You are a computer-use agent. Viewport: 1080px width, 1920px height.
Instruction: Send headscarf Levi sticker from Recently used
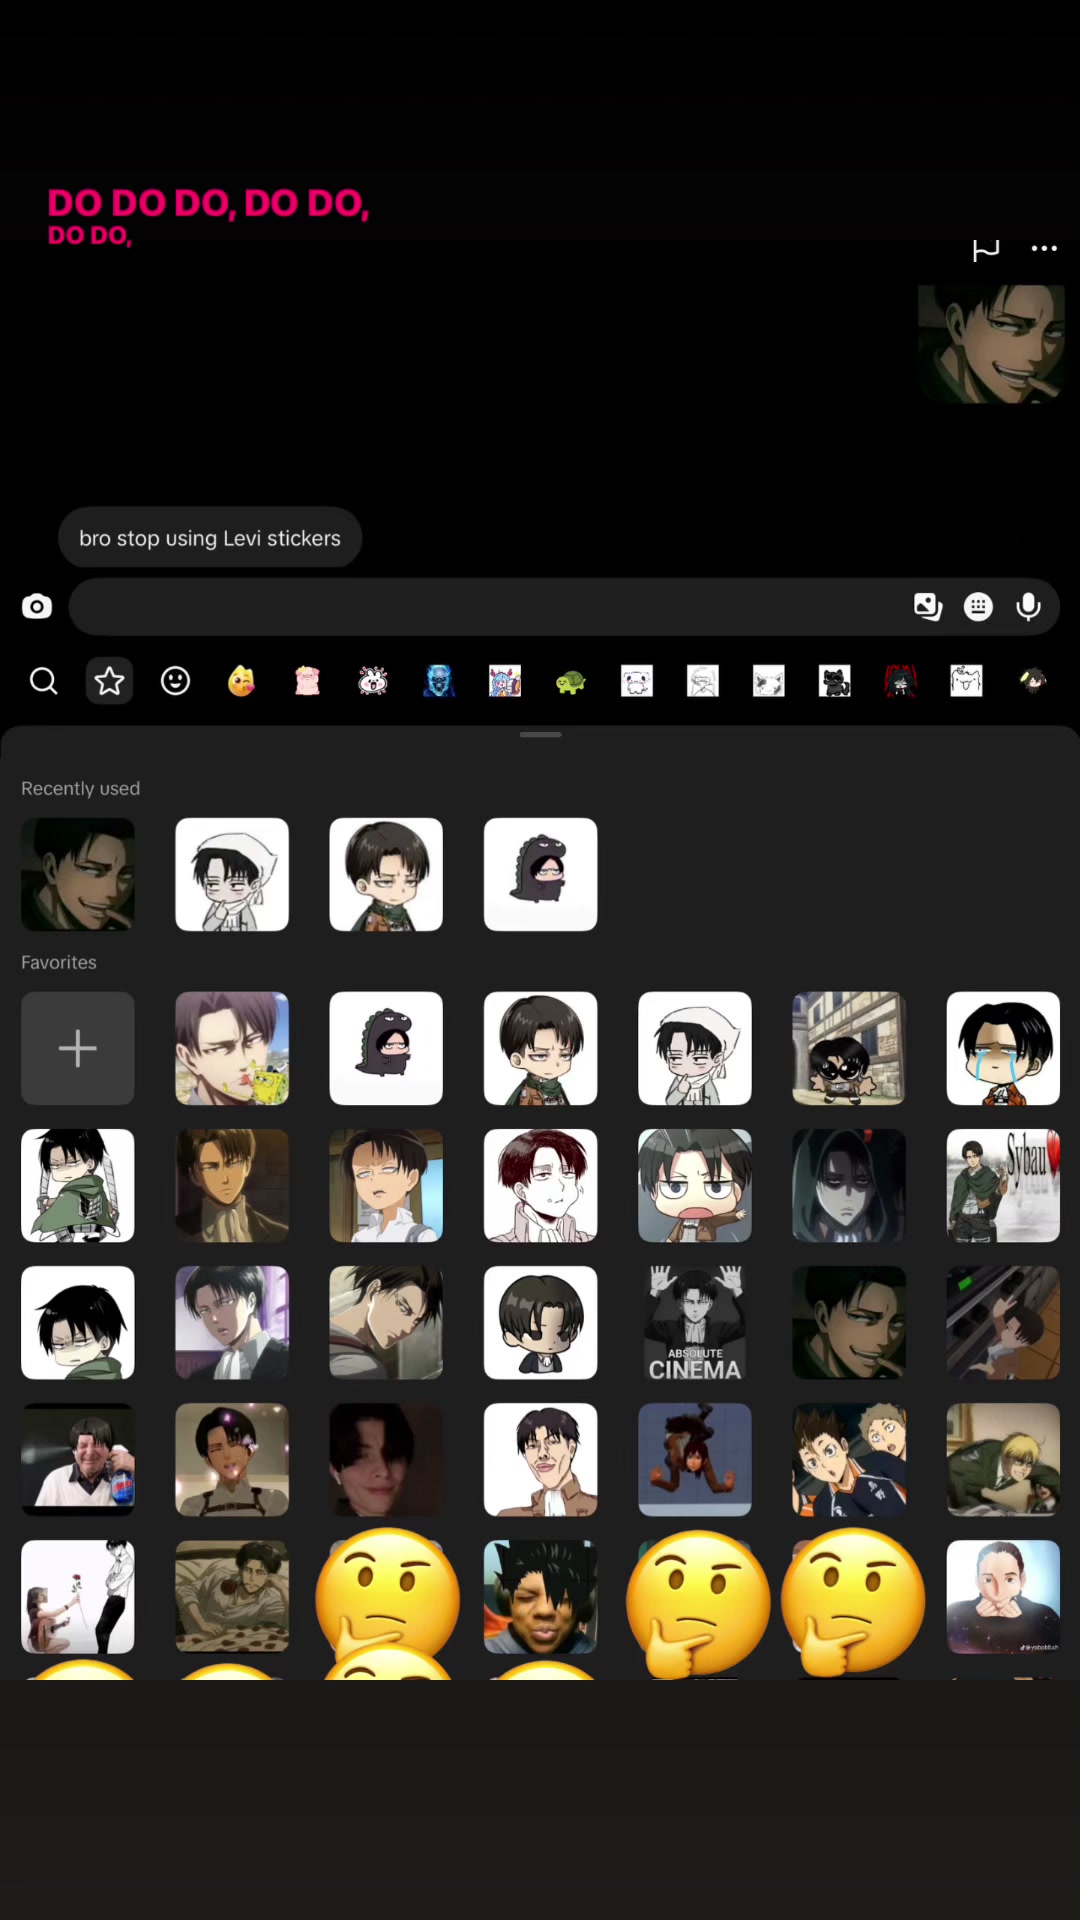click(x=232, y=875)
